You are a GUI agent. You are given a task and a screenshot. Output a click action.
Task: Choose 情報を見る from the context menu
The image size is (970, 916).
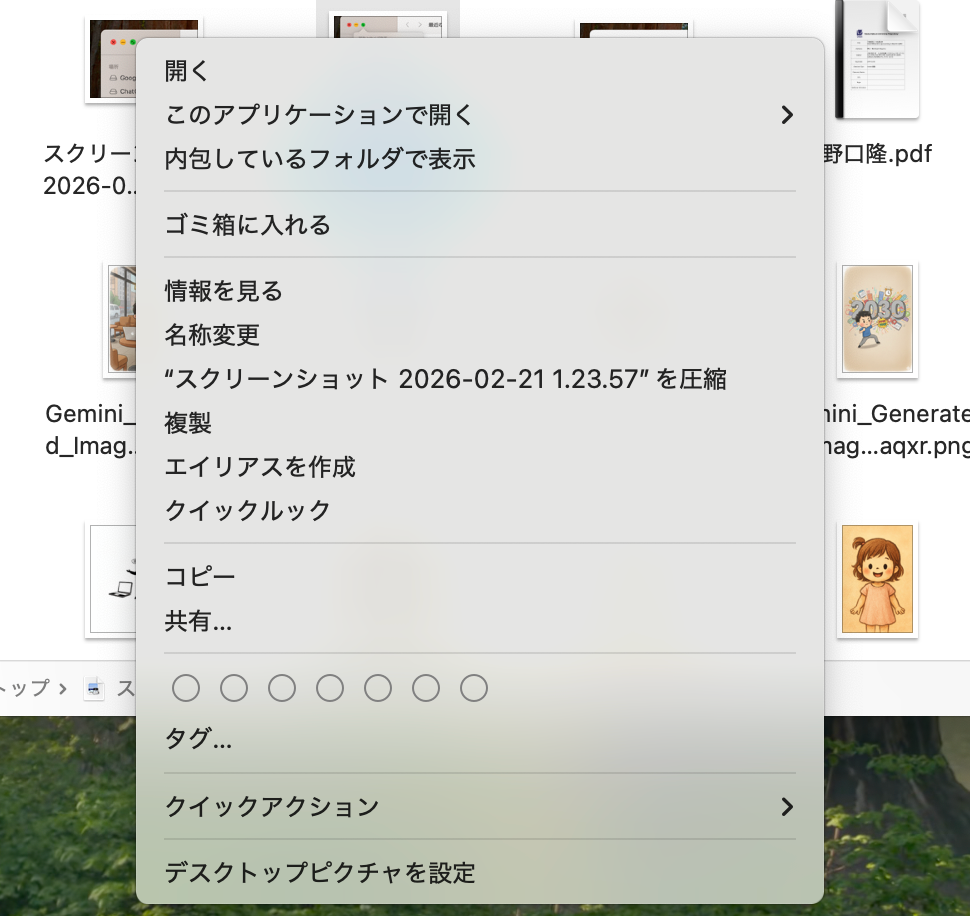click(224, 291)
